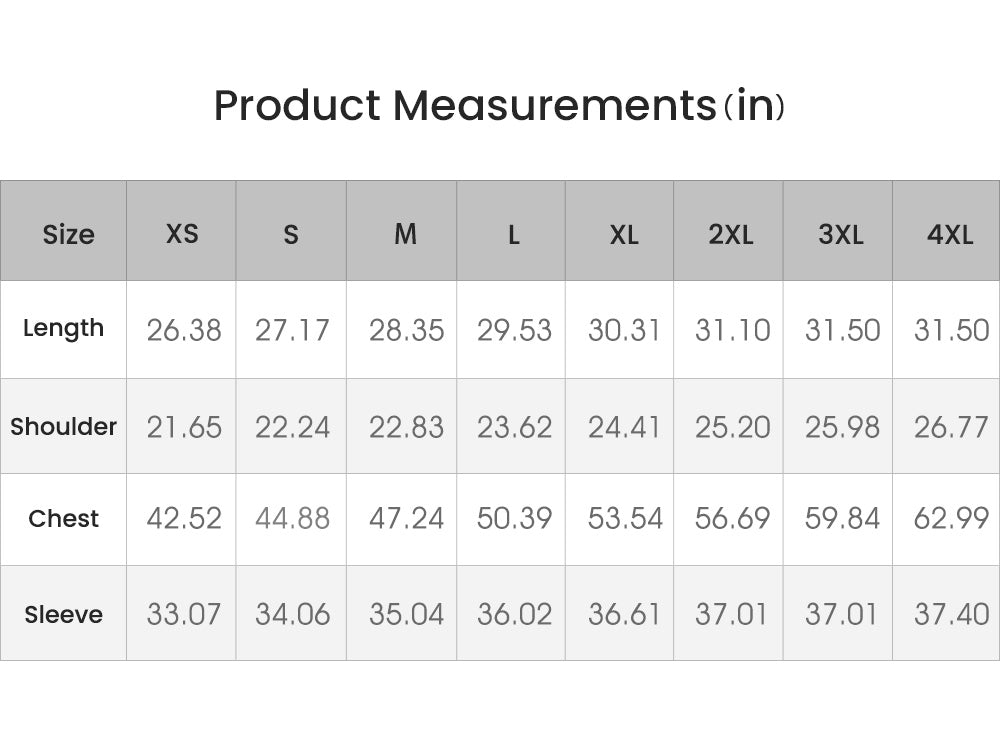The height and width of the screenshot is (750, 1000).
Task: Click the 3XL length value 31.50
Action: coord(842,330)
